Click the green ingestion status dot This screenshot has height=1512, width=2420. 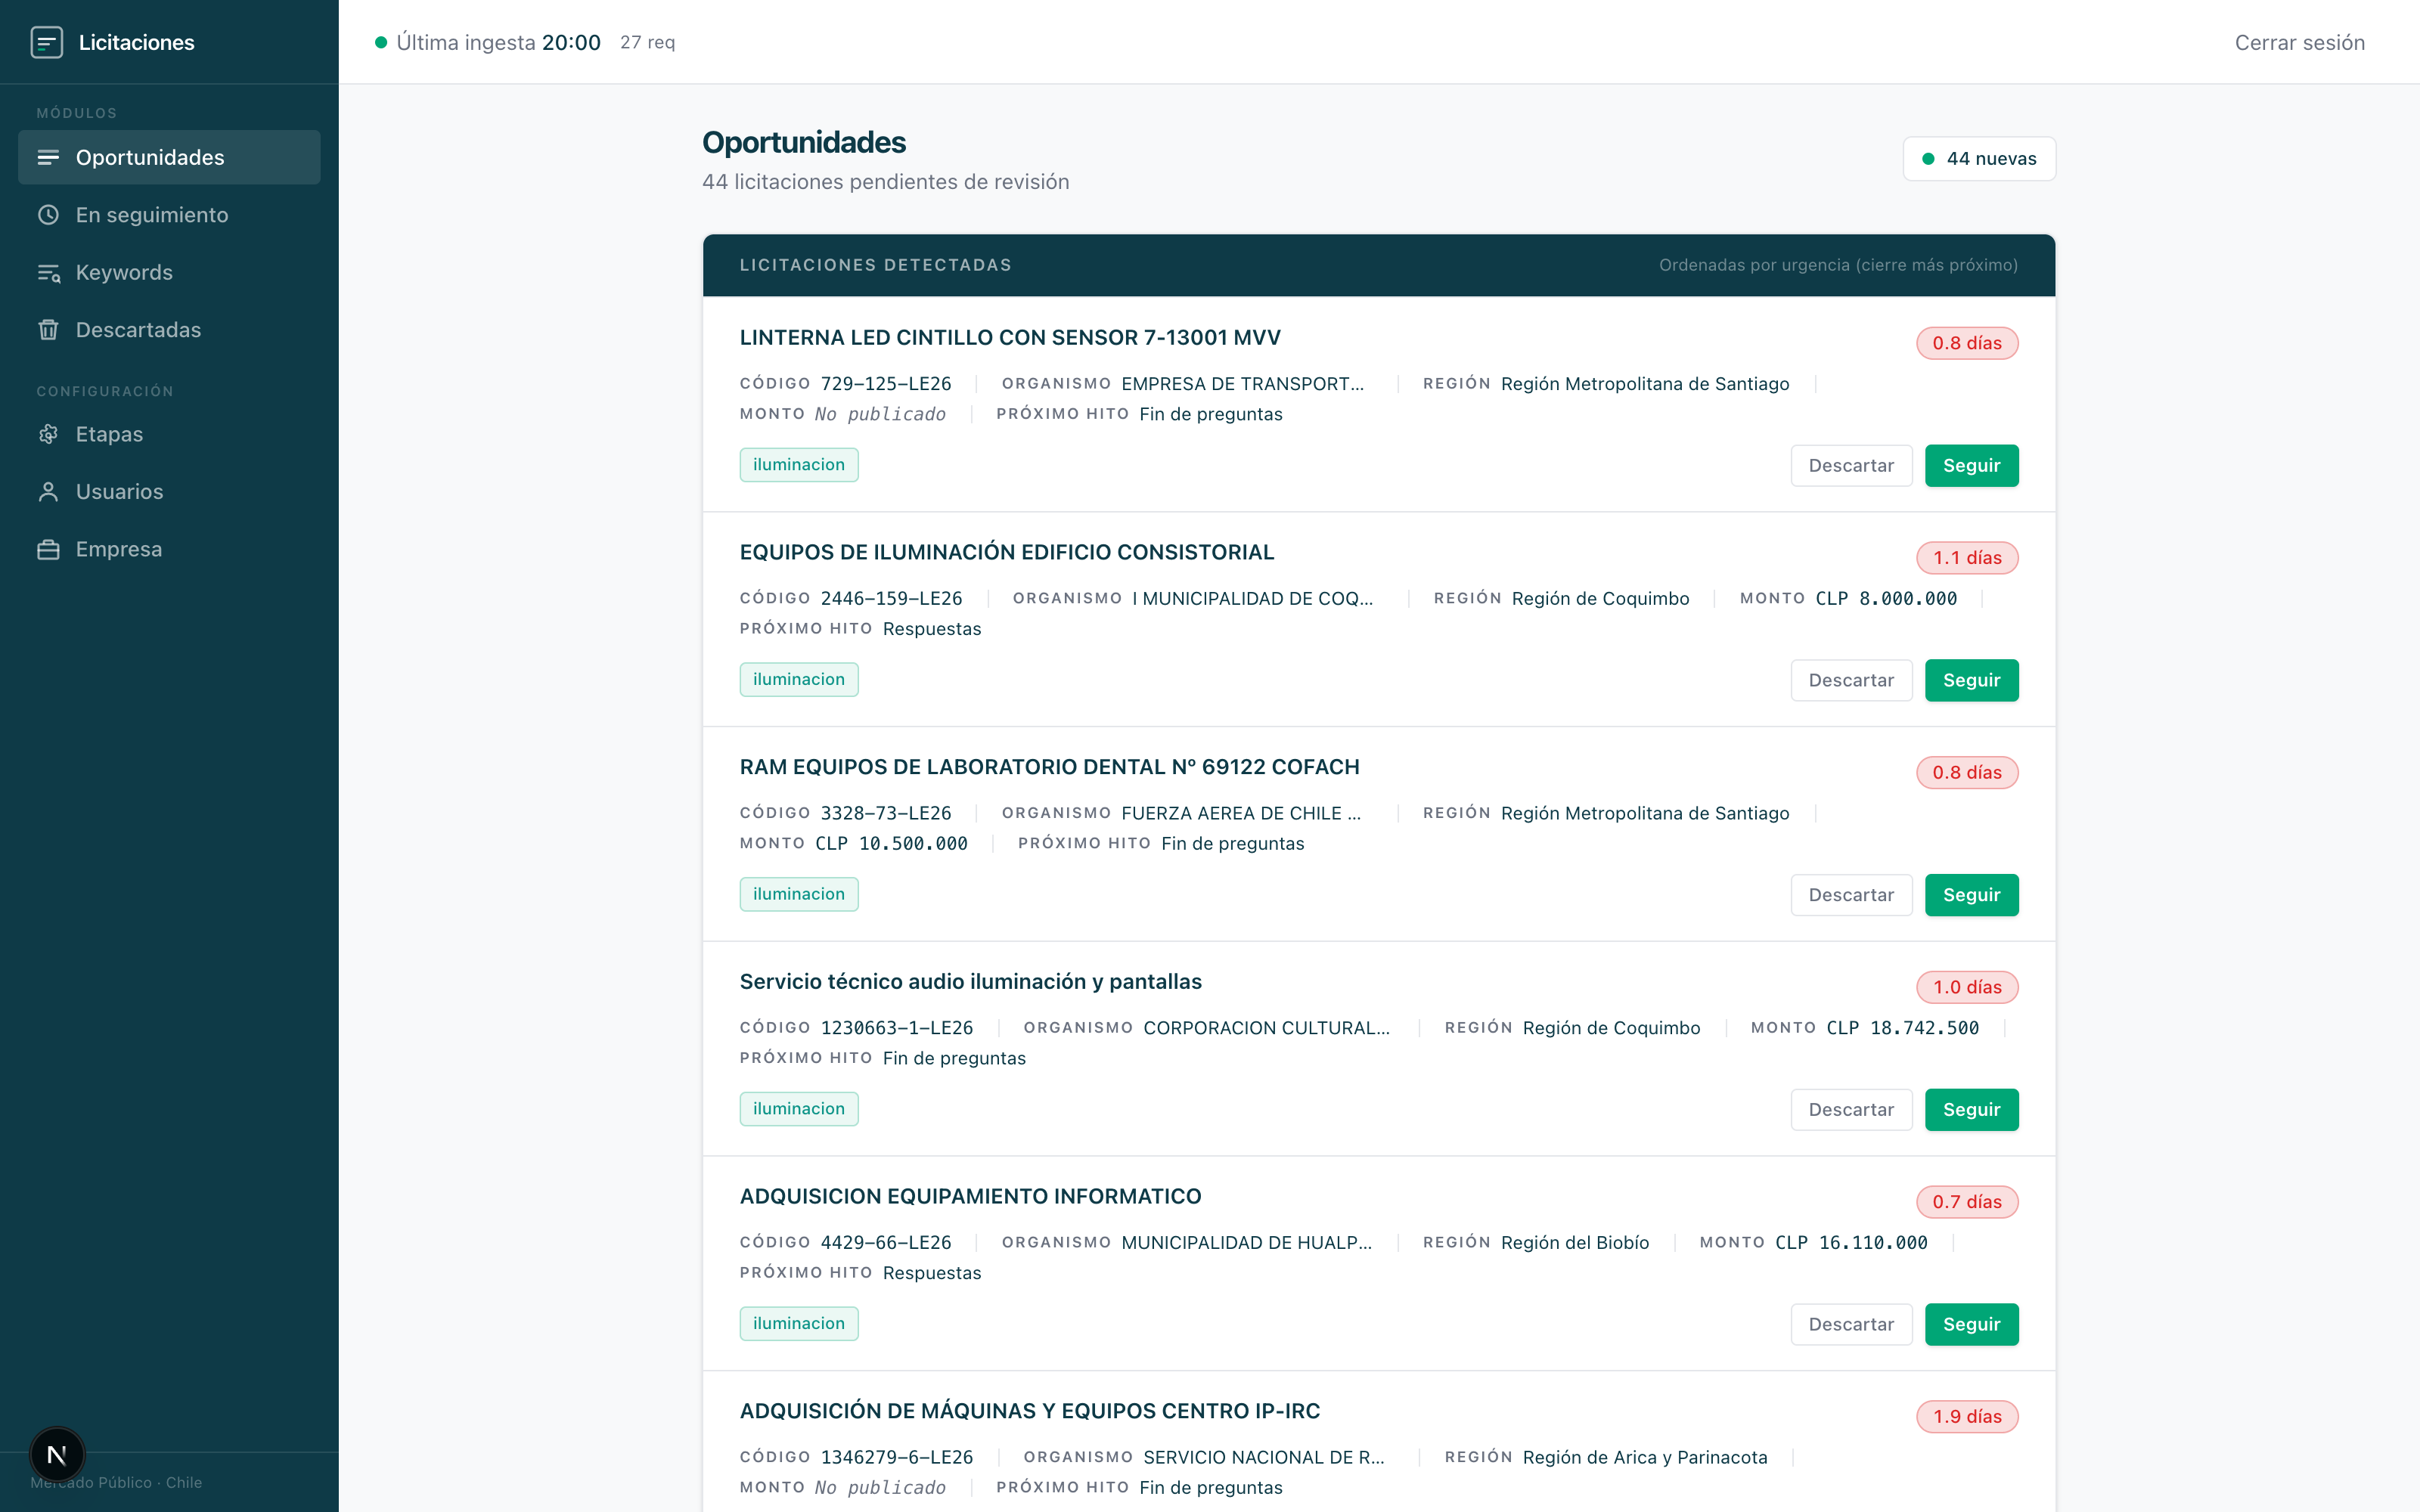[381, 42]
